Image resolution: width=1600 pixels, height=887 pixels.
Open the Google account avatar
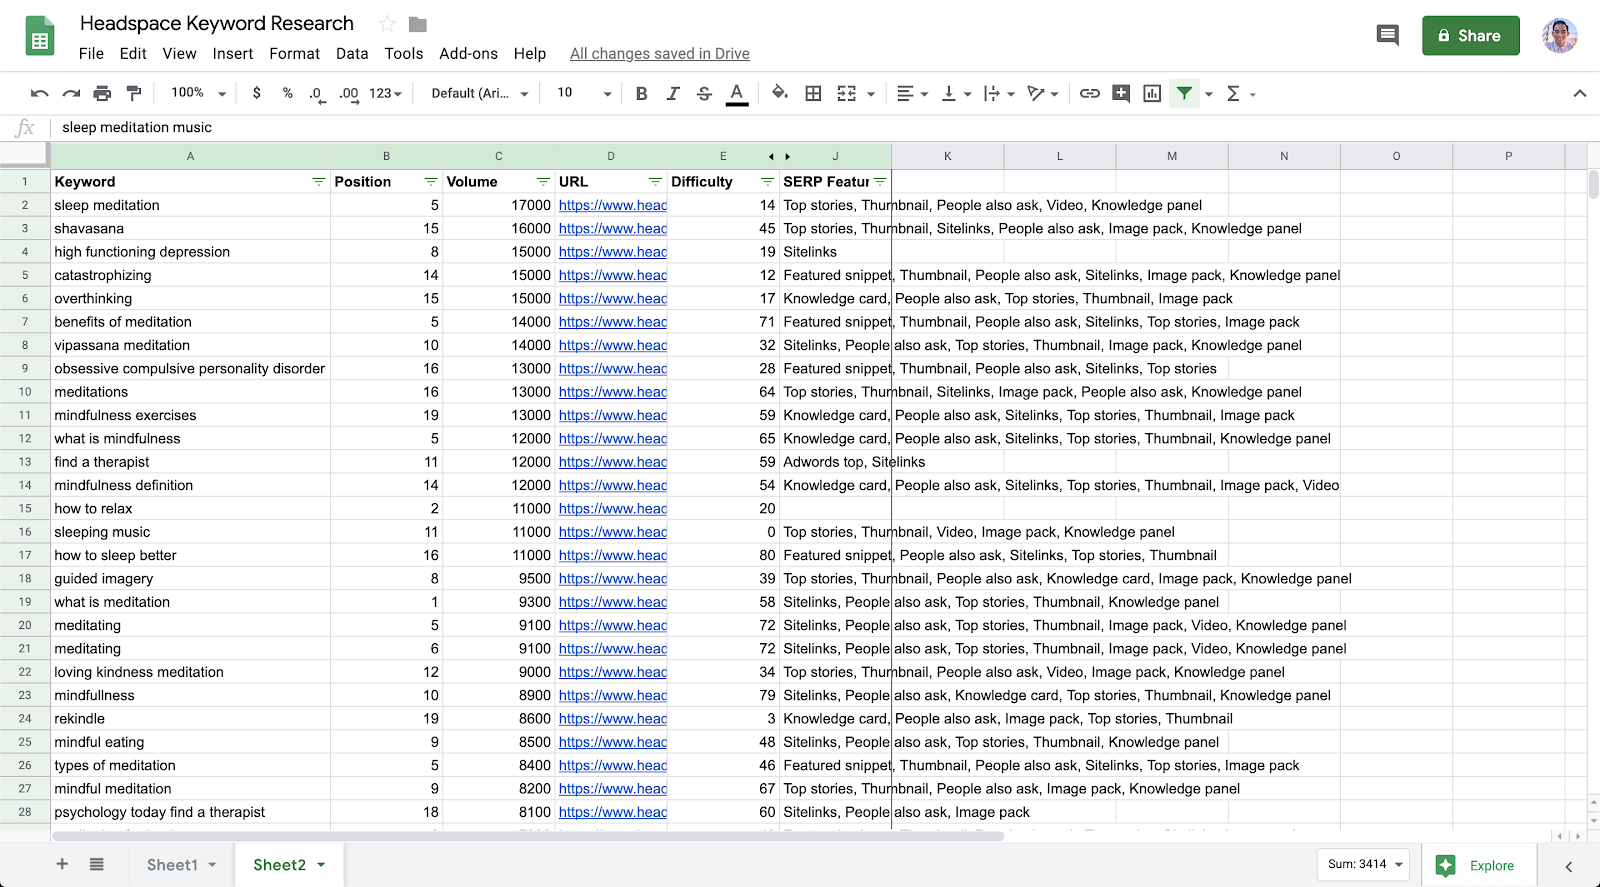(x=1559, y=36)
